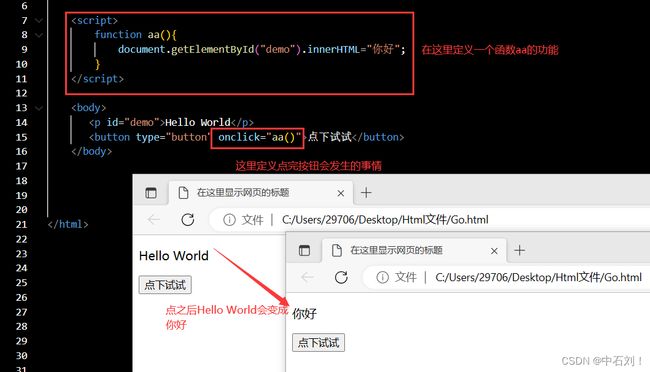Click the 你好 paragraph in the front browser

[304, 314]
